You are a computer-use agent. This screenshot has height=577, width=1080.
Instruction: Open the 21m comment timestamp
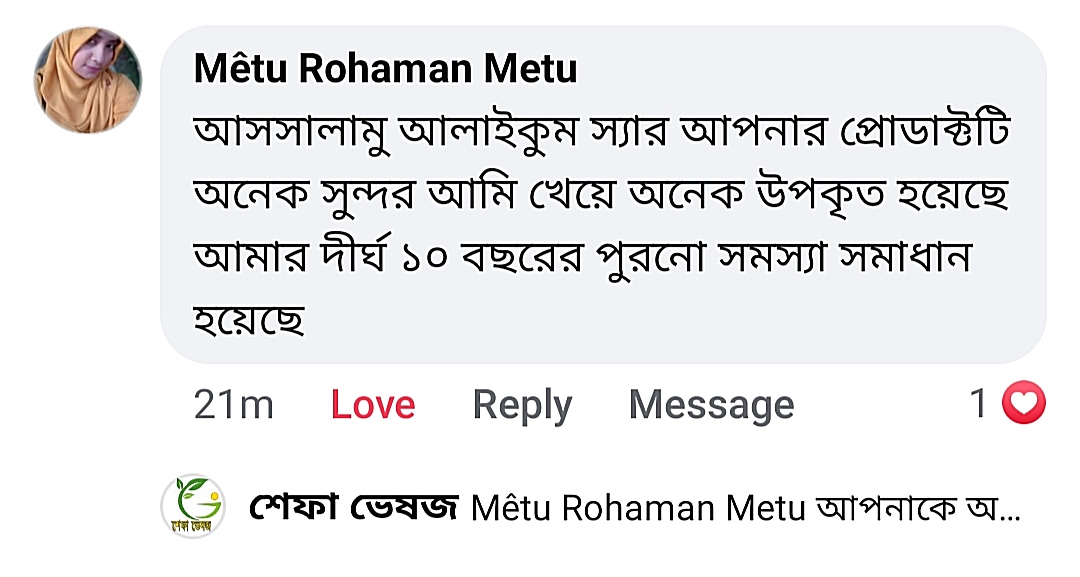click(x=233, y=405)
